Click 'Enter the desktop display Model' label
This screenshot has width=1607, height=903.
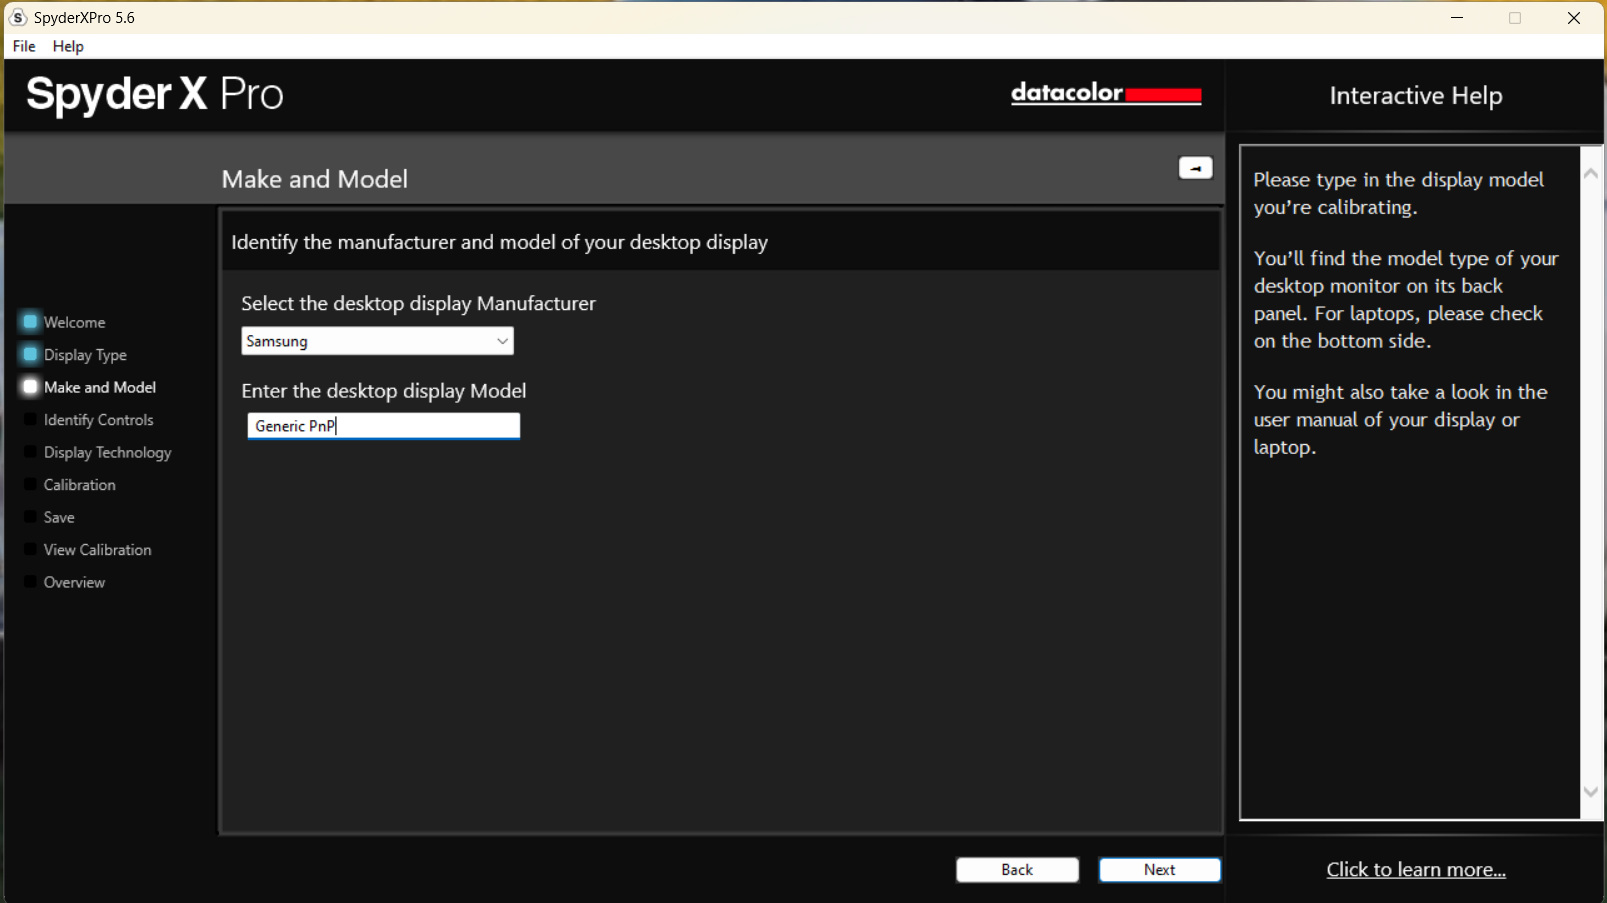tap(384, 391)
